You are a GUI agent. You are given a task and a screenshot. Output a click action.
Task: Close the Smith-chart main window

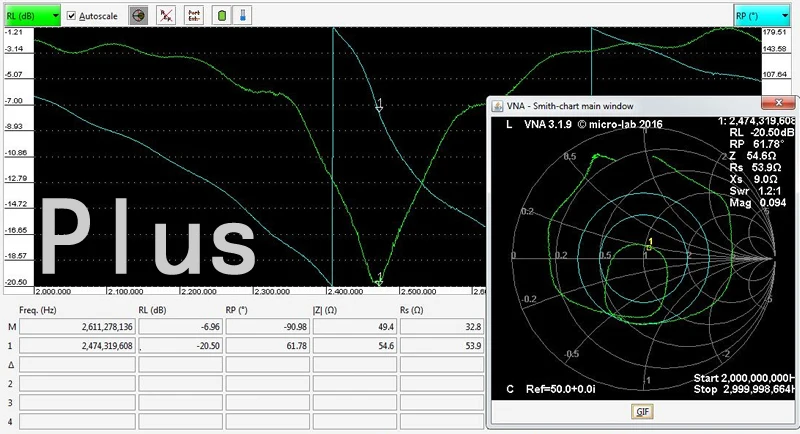pyautogui.click(x=778, y=103)
